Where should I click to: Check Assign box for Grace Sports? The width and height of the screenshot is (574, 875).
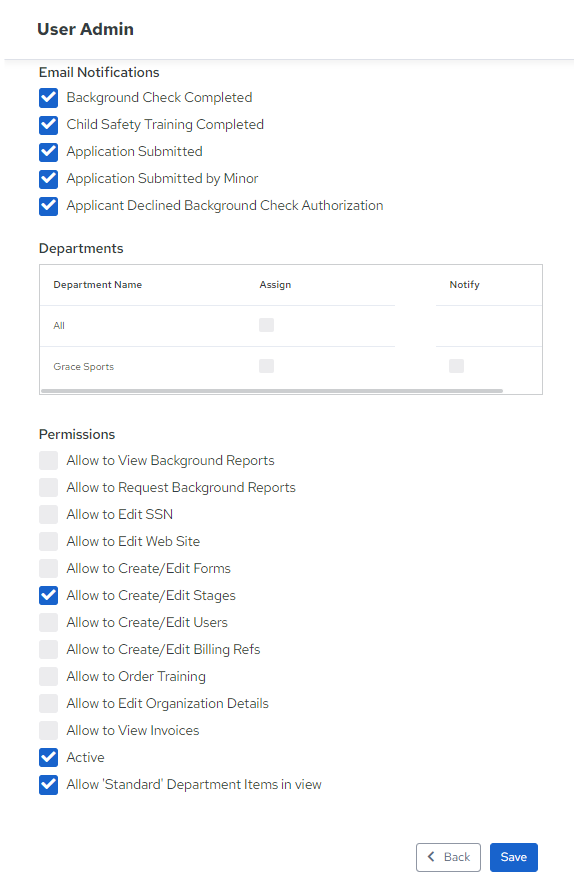click(267, 366)
